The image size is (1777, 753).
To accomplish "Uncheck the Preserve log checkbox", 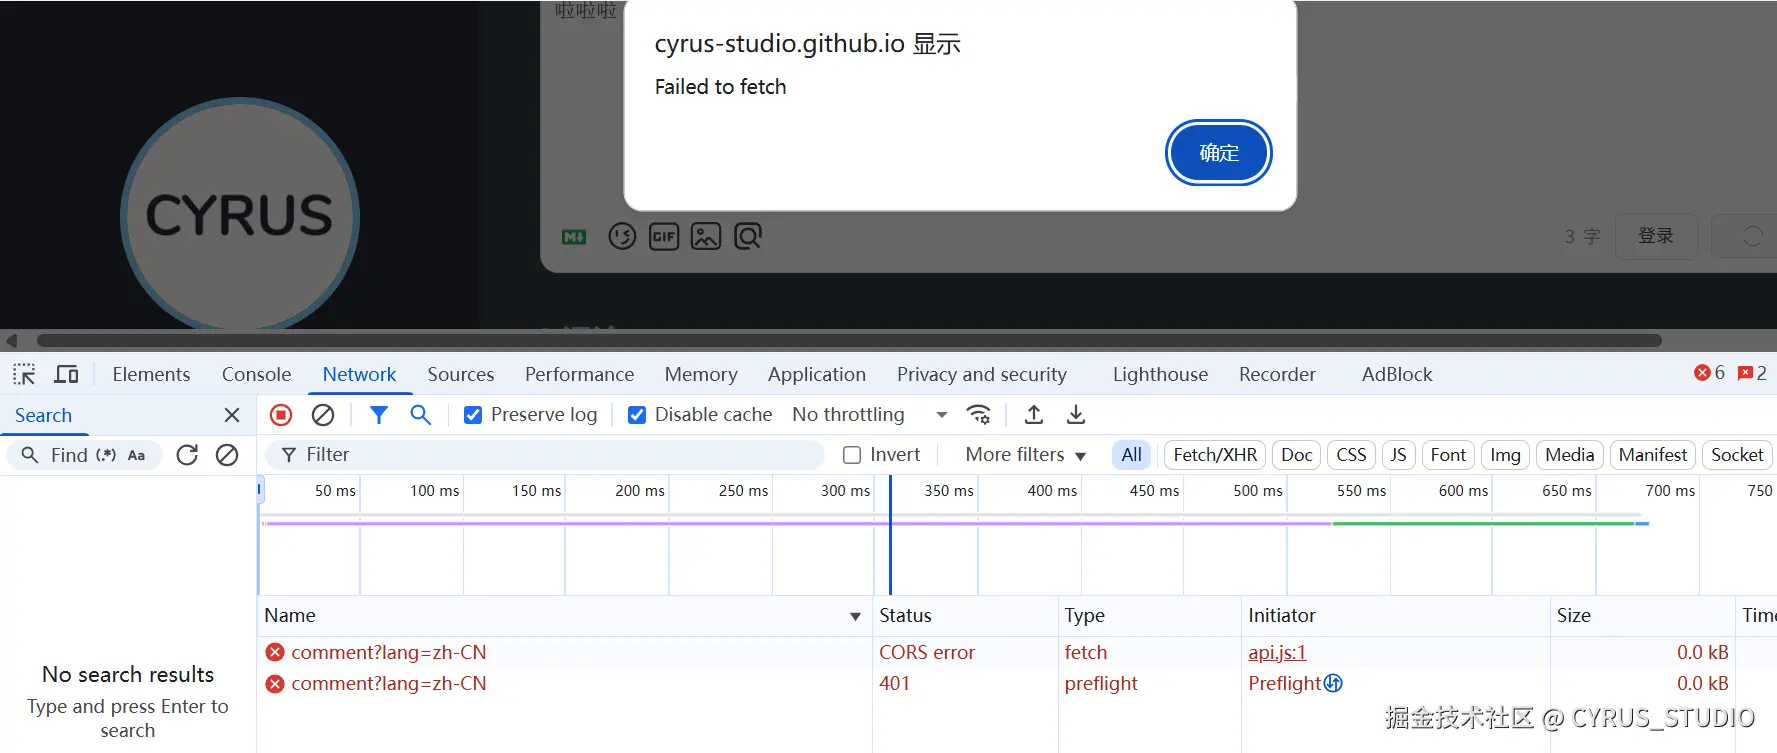I will pos(473,415).
